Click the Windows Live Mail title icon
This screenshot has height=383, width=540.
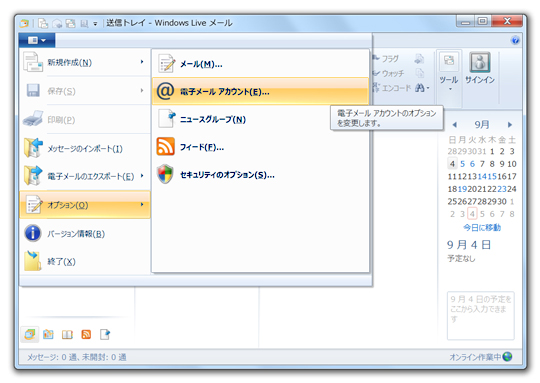coord(24,23)
